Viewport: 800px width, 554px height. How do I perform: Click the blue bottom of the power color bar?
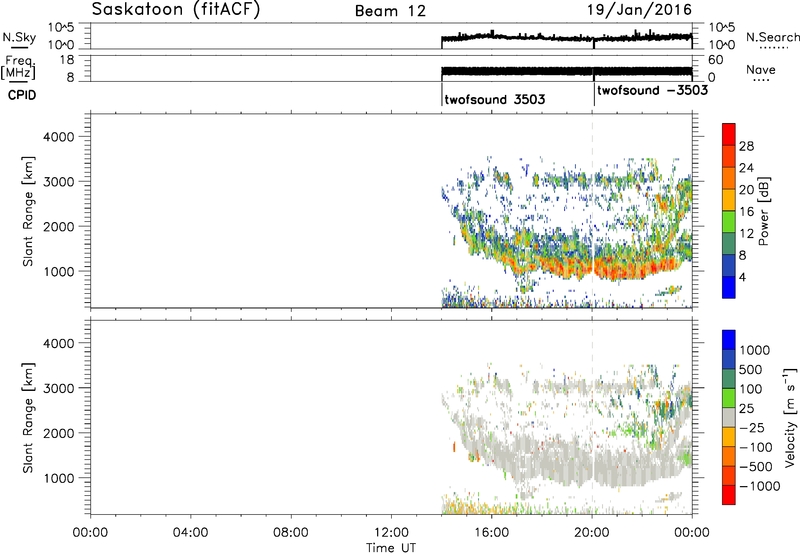coord(729,288)
